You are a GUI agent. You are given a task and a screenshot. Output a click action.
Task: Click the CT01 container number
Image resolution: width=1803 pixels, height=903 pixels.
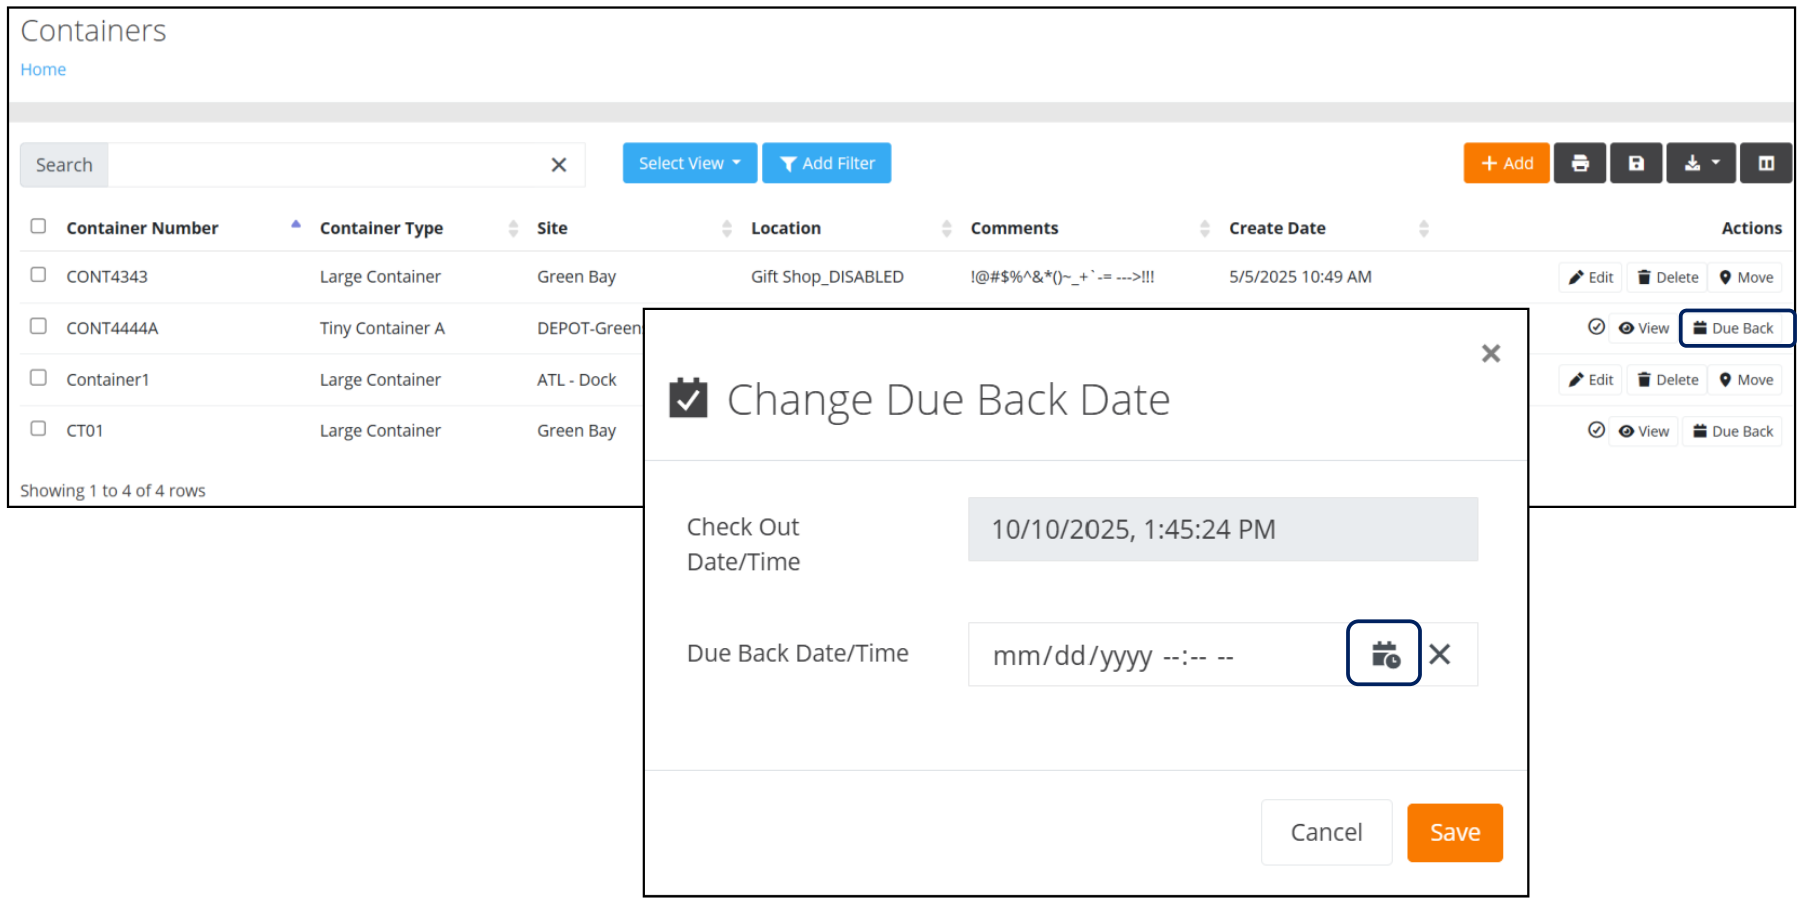(x=85, y=431)
